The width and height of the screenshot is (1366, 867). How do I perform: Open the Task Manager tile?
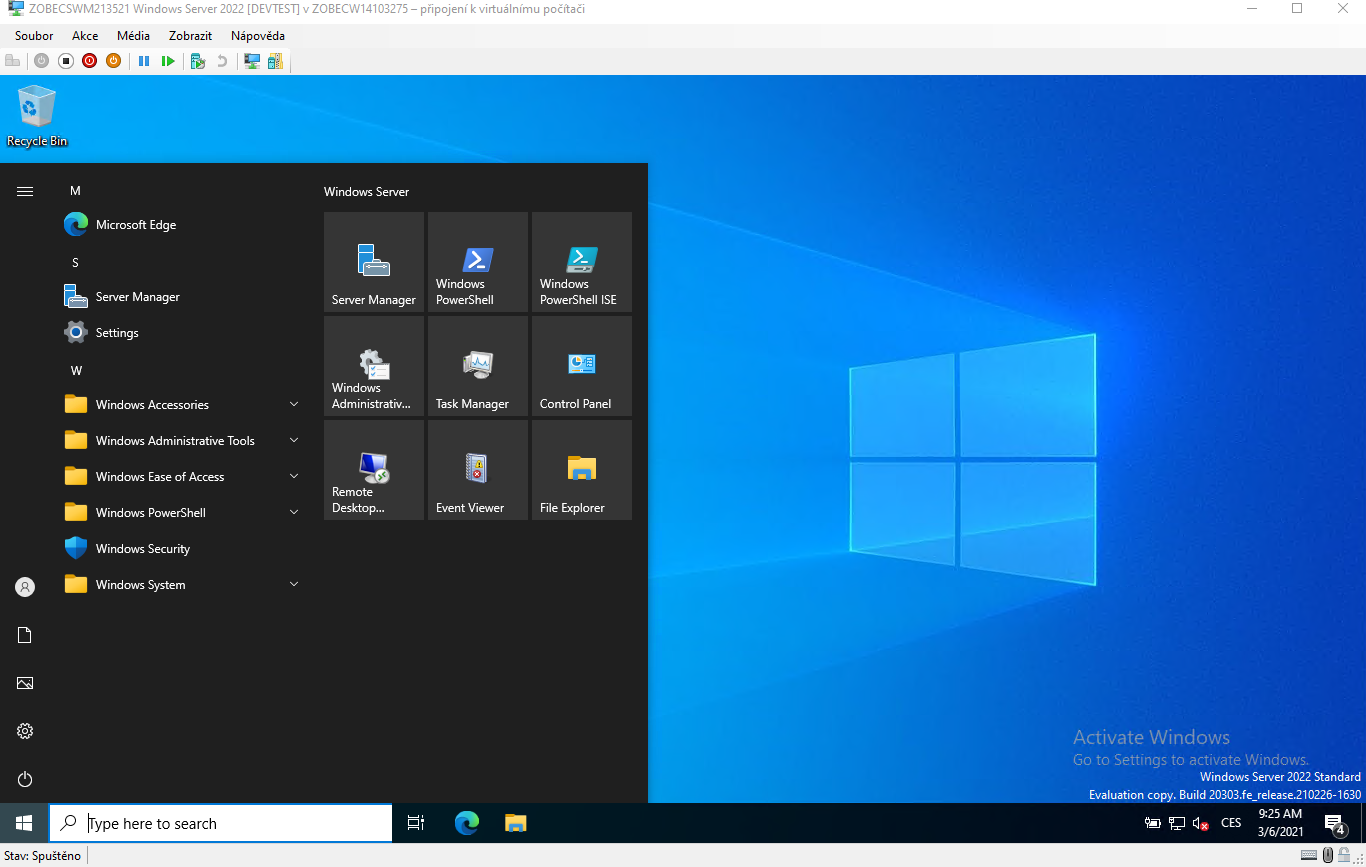[478, 366]
